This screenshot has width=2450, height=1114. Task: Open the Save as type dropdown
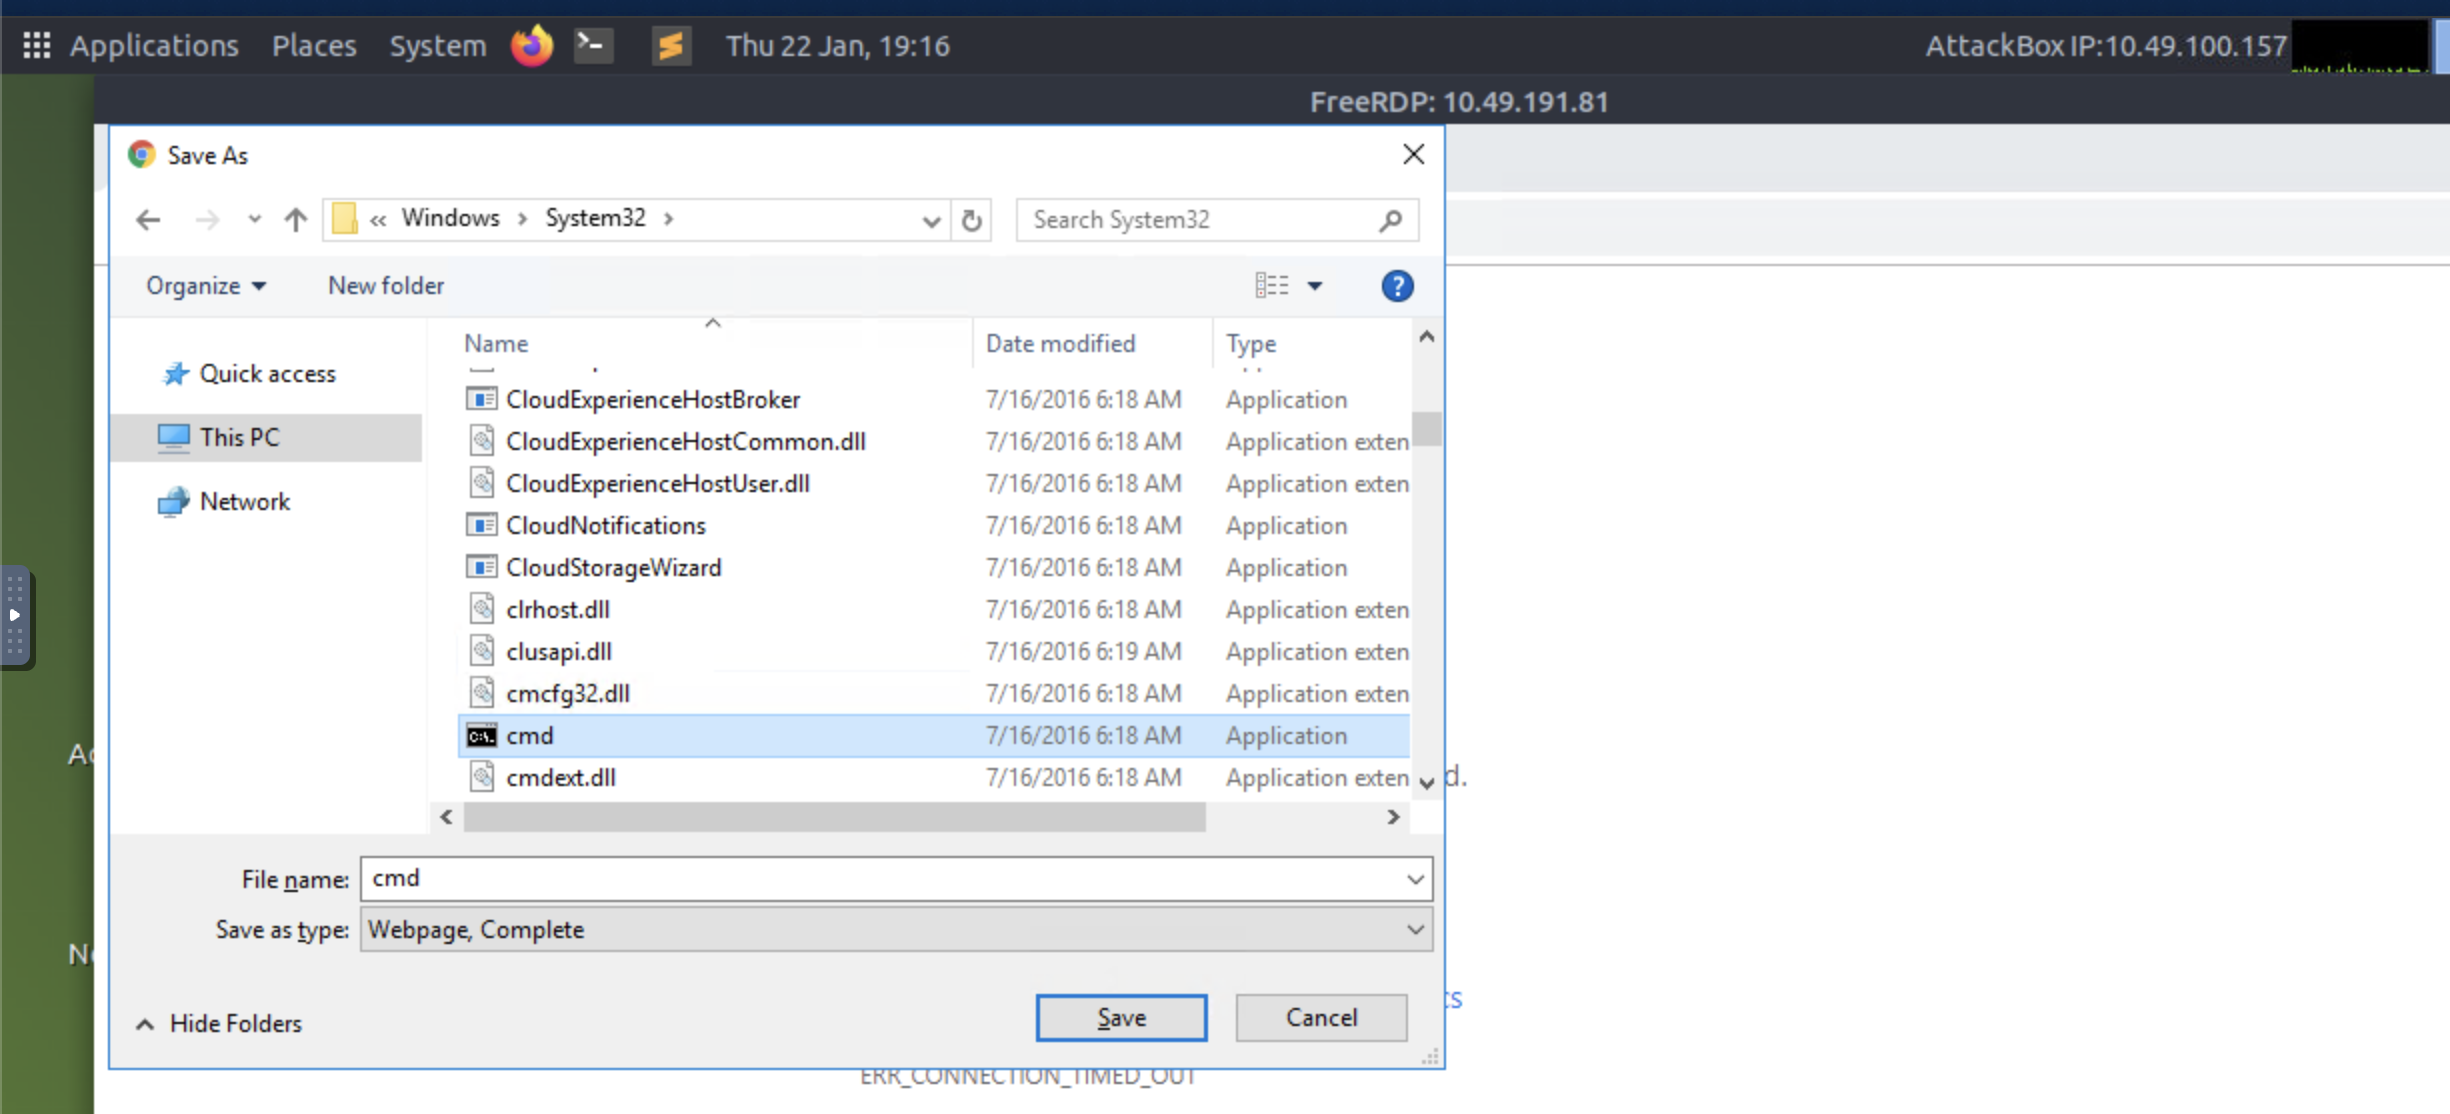click(1414, 930)
